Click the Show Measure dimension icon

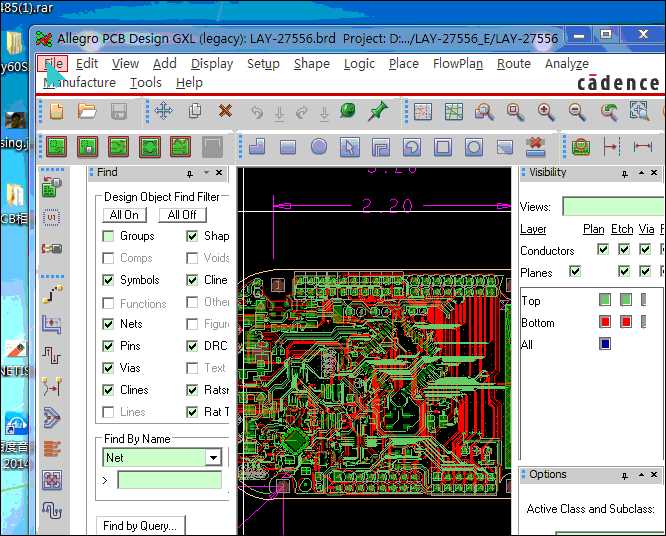click(643, 147)
